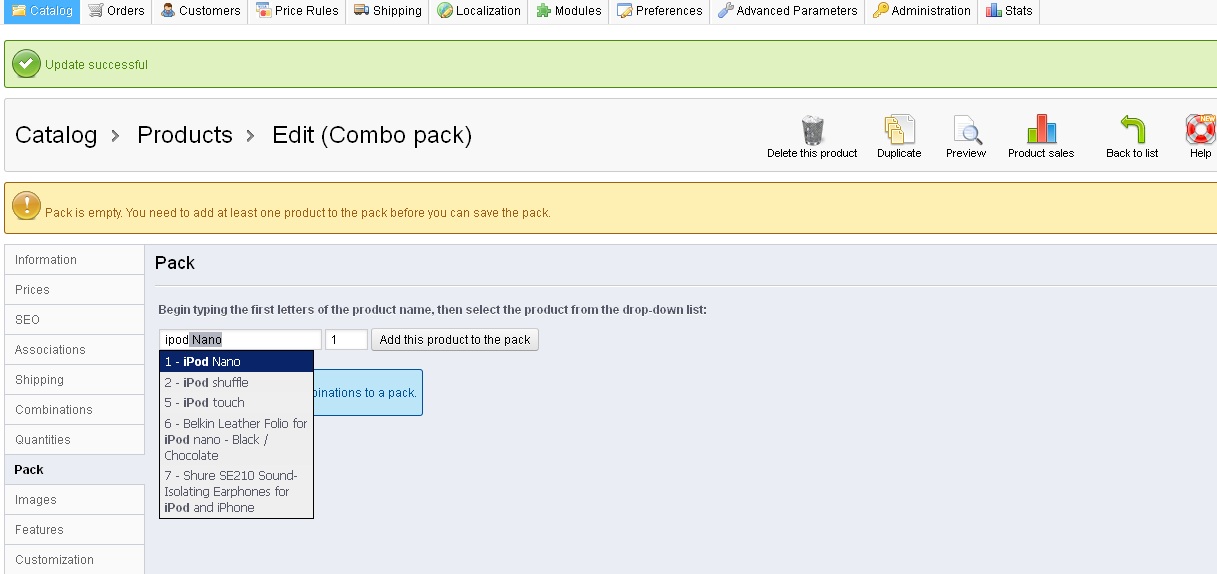Open the Localization menu

click(479, 11)
